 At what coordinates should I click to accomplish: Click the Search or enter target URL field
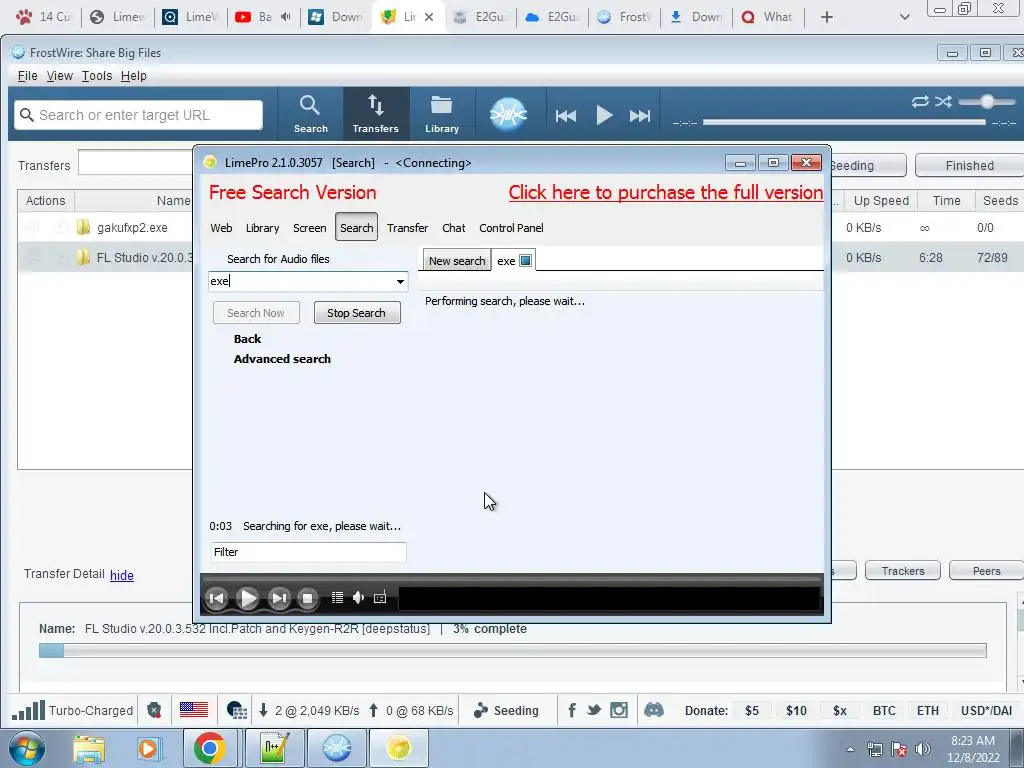tap(138, 115)
